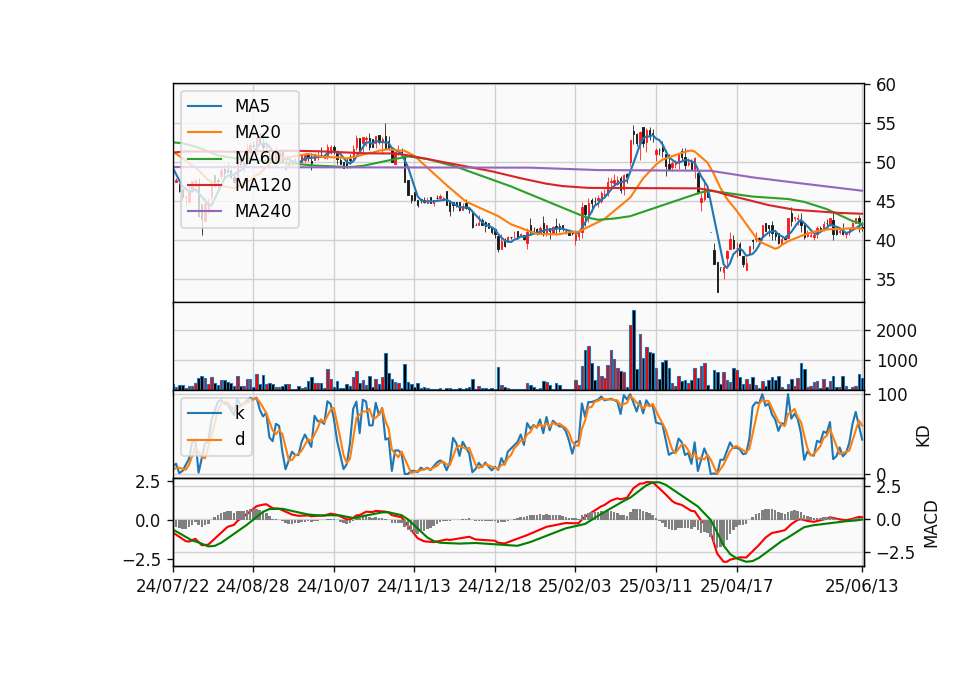The width and height of the screenshot is (960, 690).
Task: Click the 'd' legend entry in KD panel
Action: [x=239, y=438]
